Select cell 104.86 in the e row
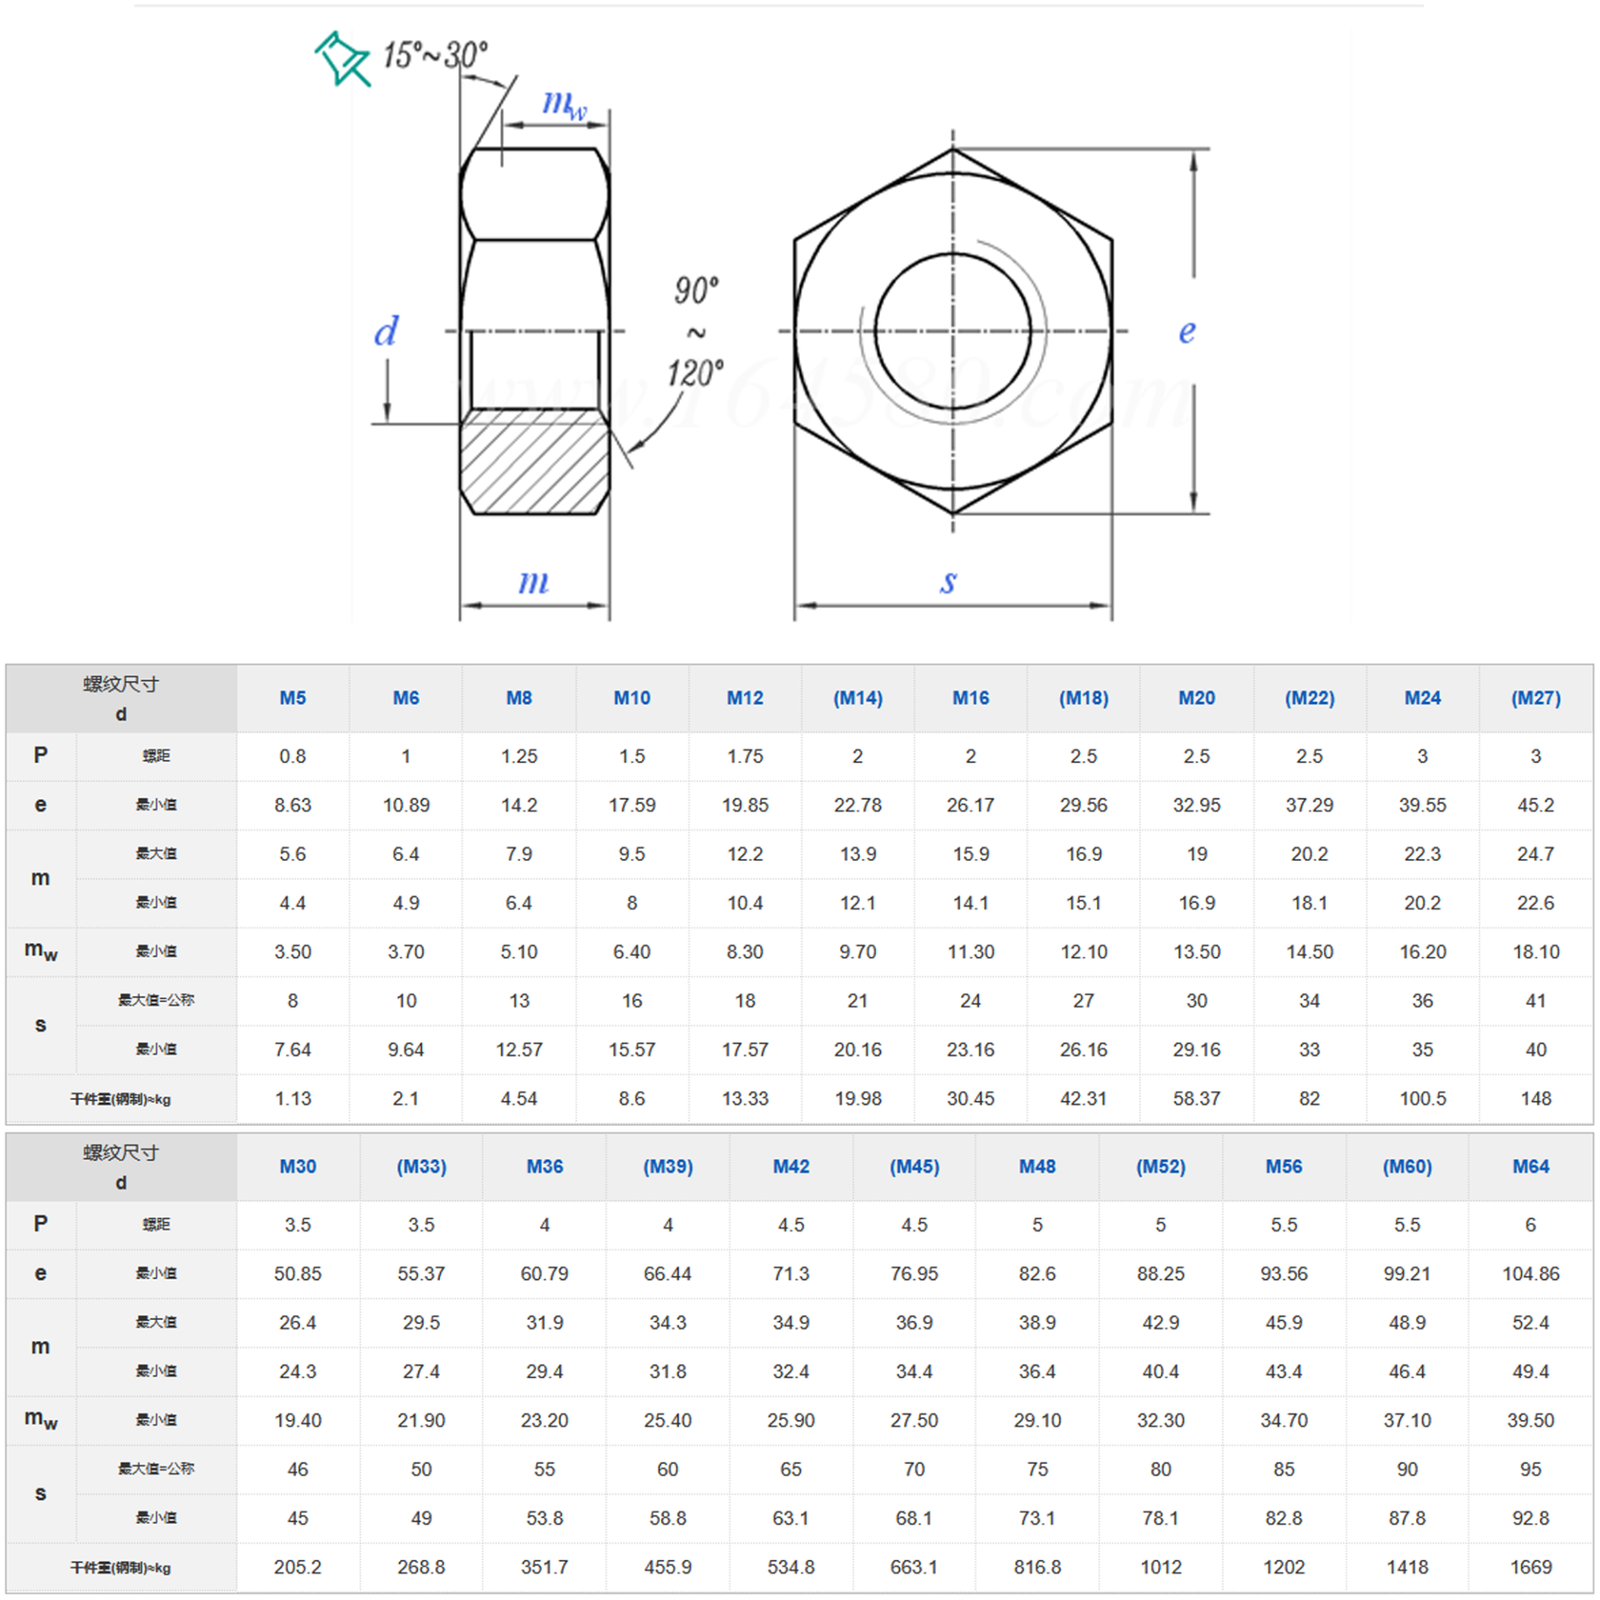 [x=1531, y=1273]
